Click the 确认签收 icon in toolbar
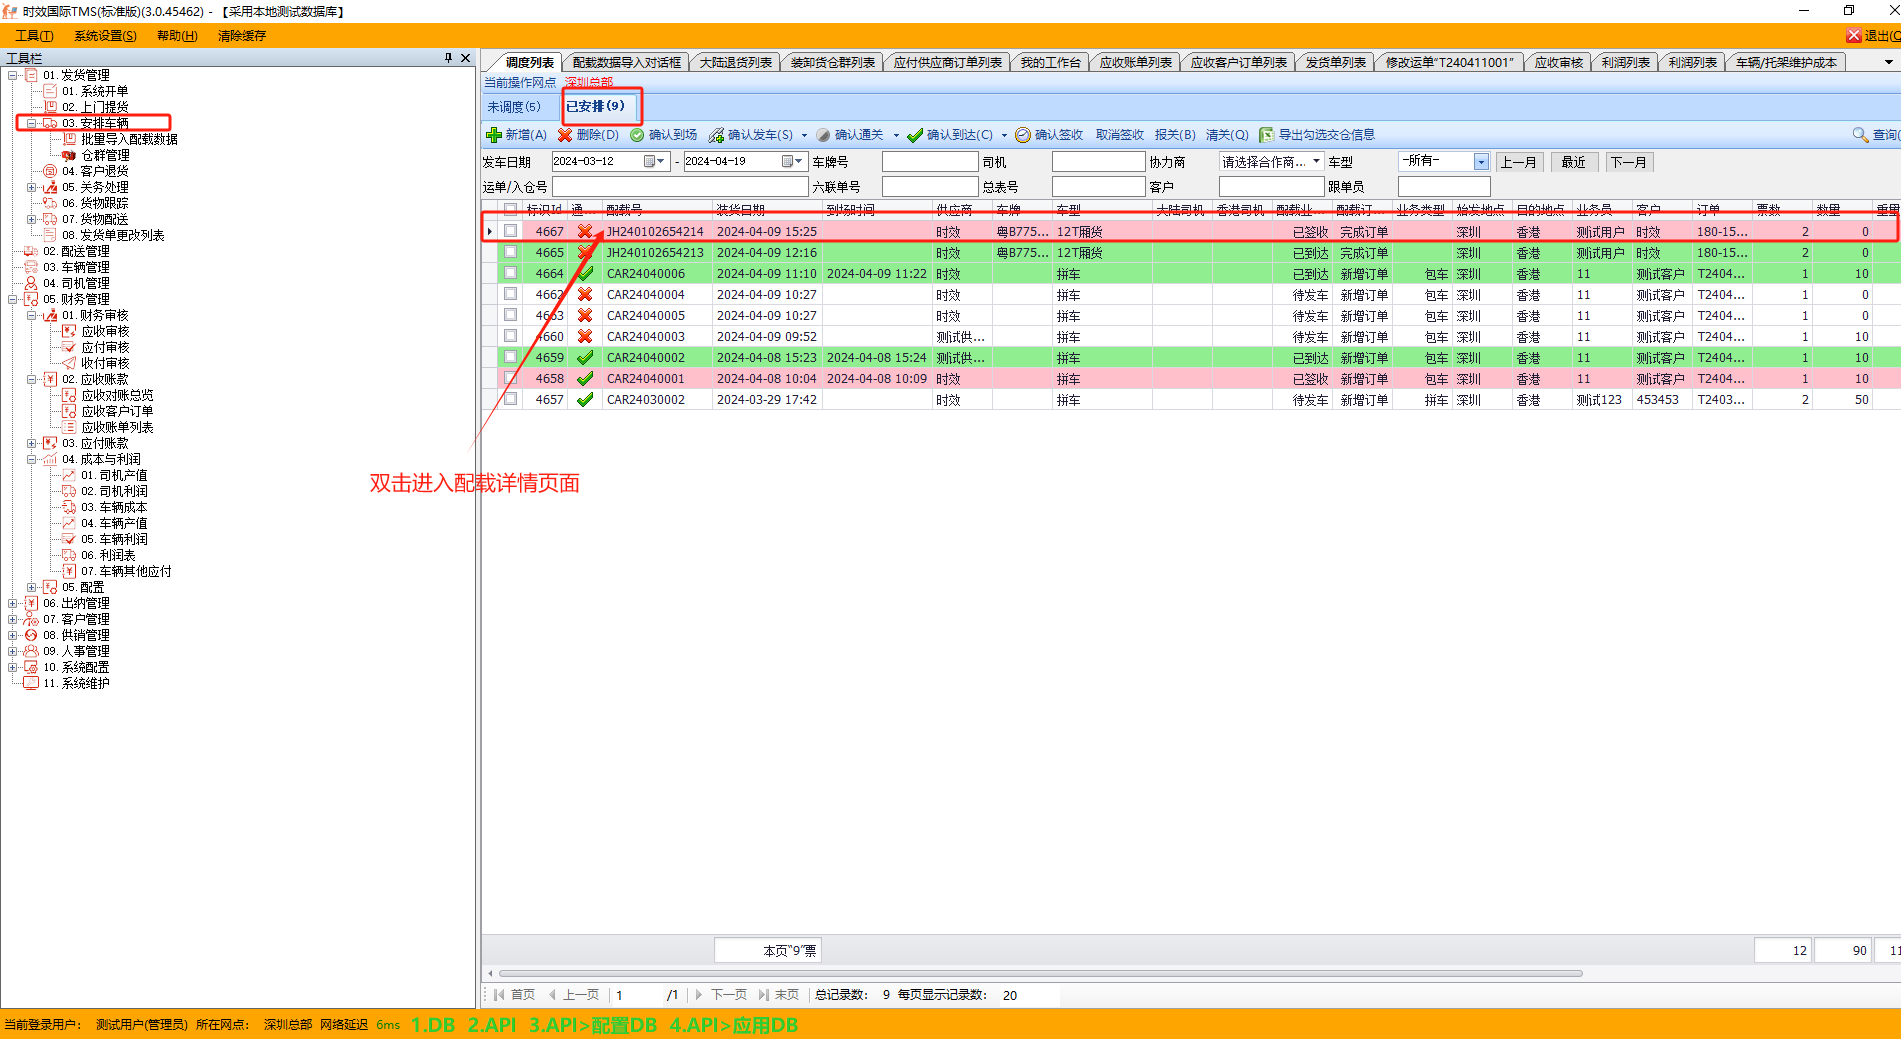The width and height of the screenshot is (1901, 1039). (1023, 135)
